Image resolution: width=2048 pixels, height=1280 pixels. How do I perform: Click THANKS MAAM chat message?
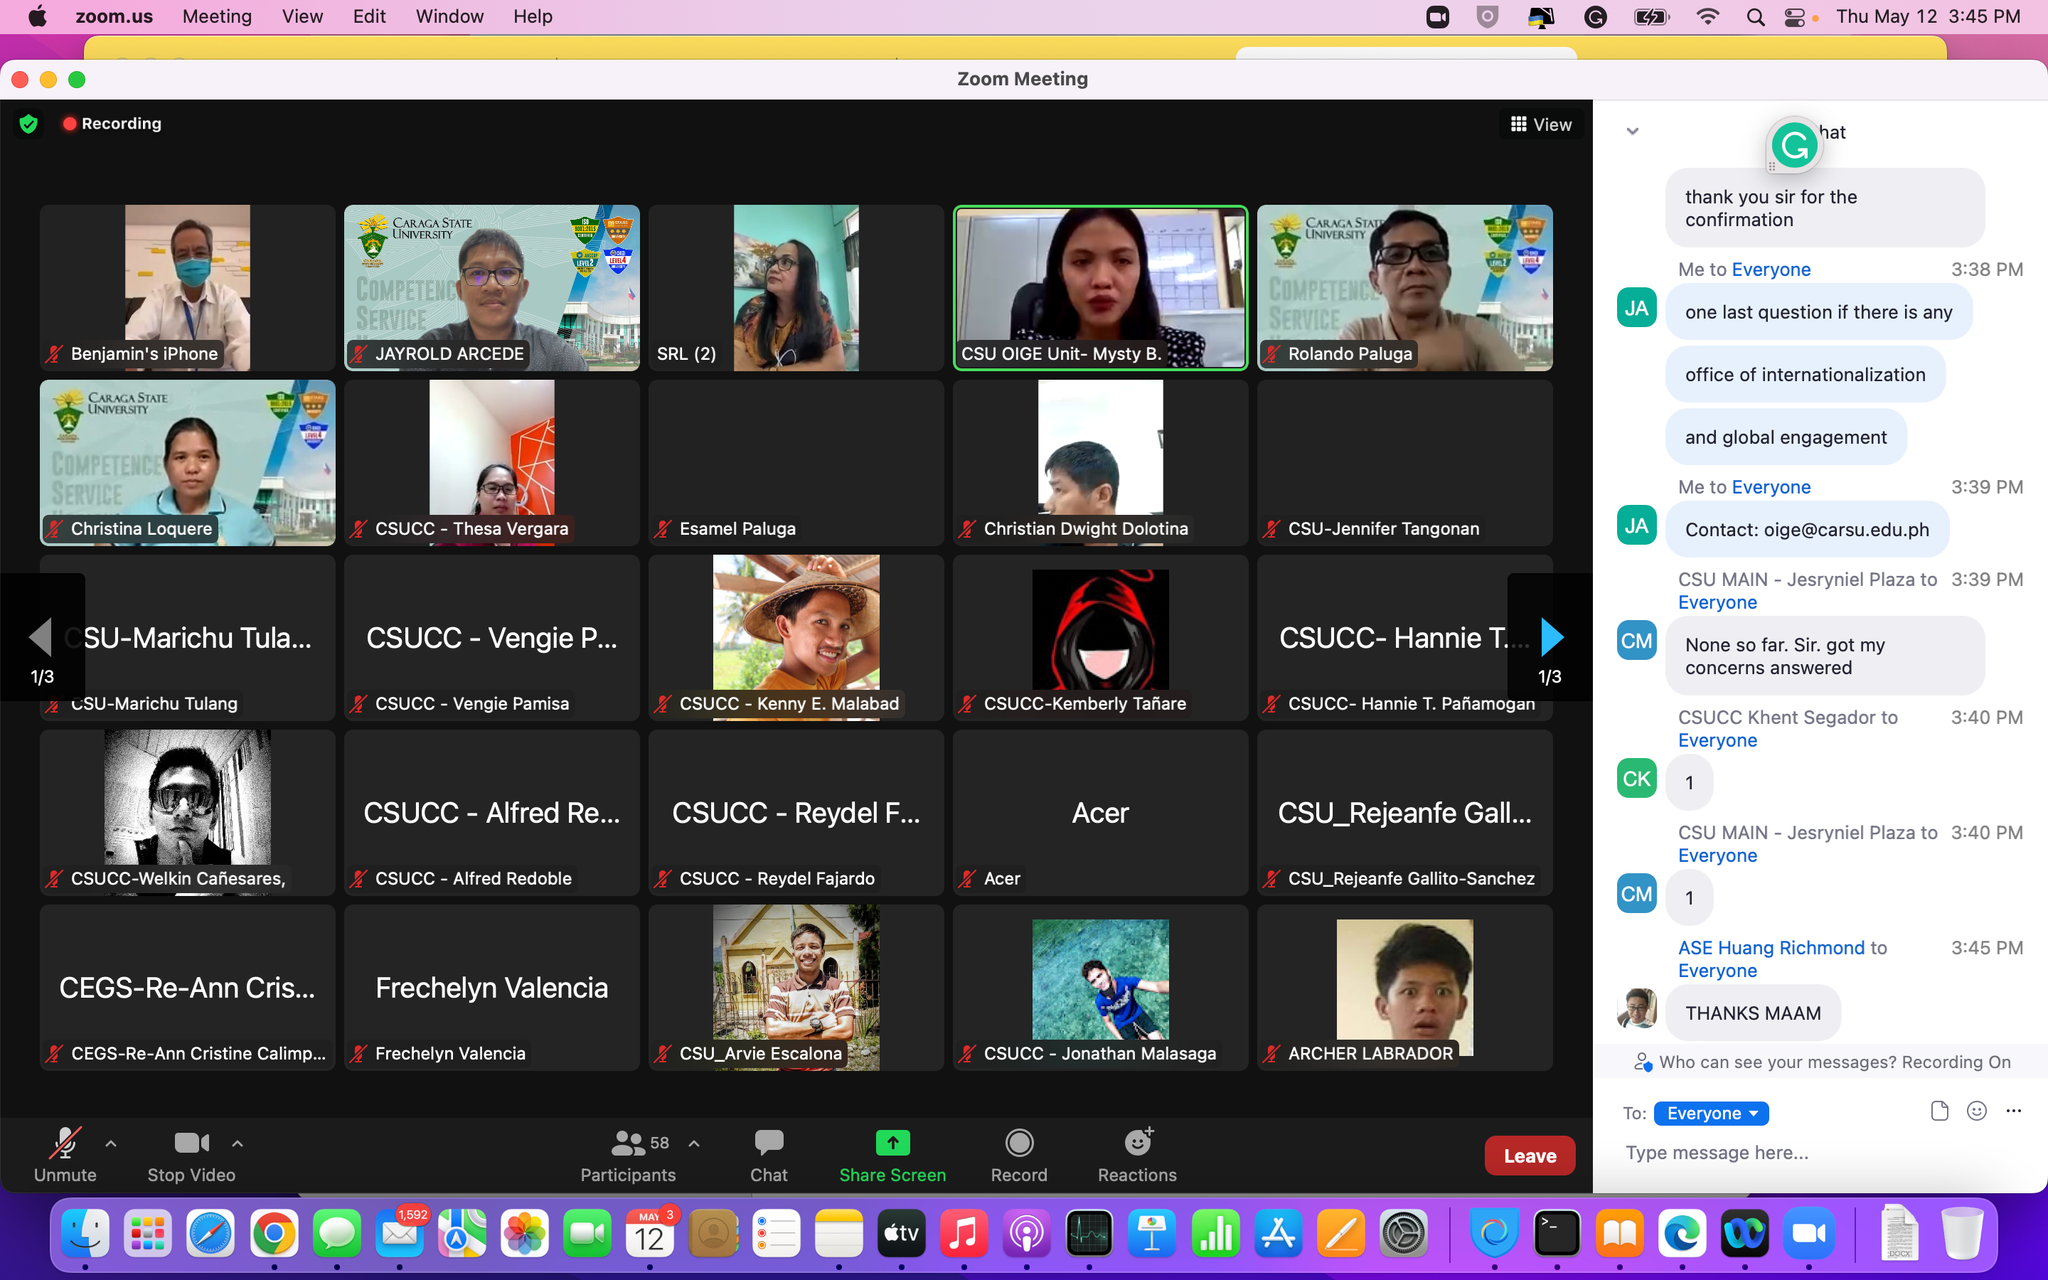coord(1752,1013)
